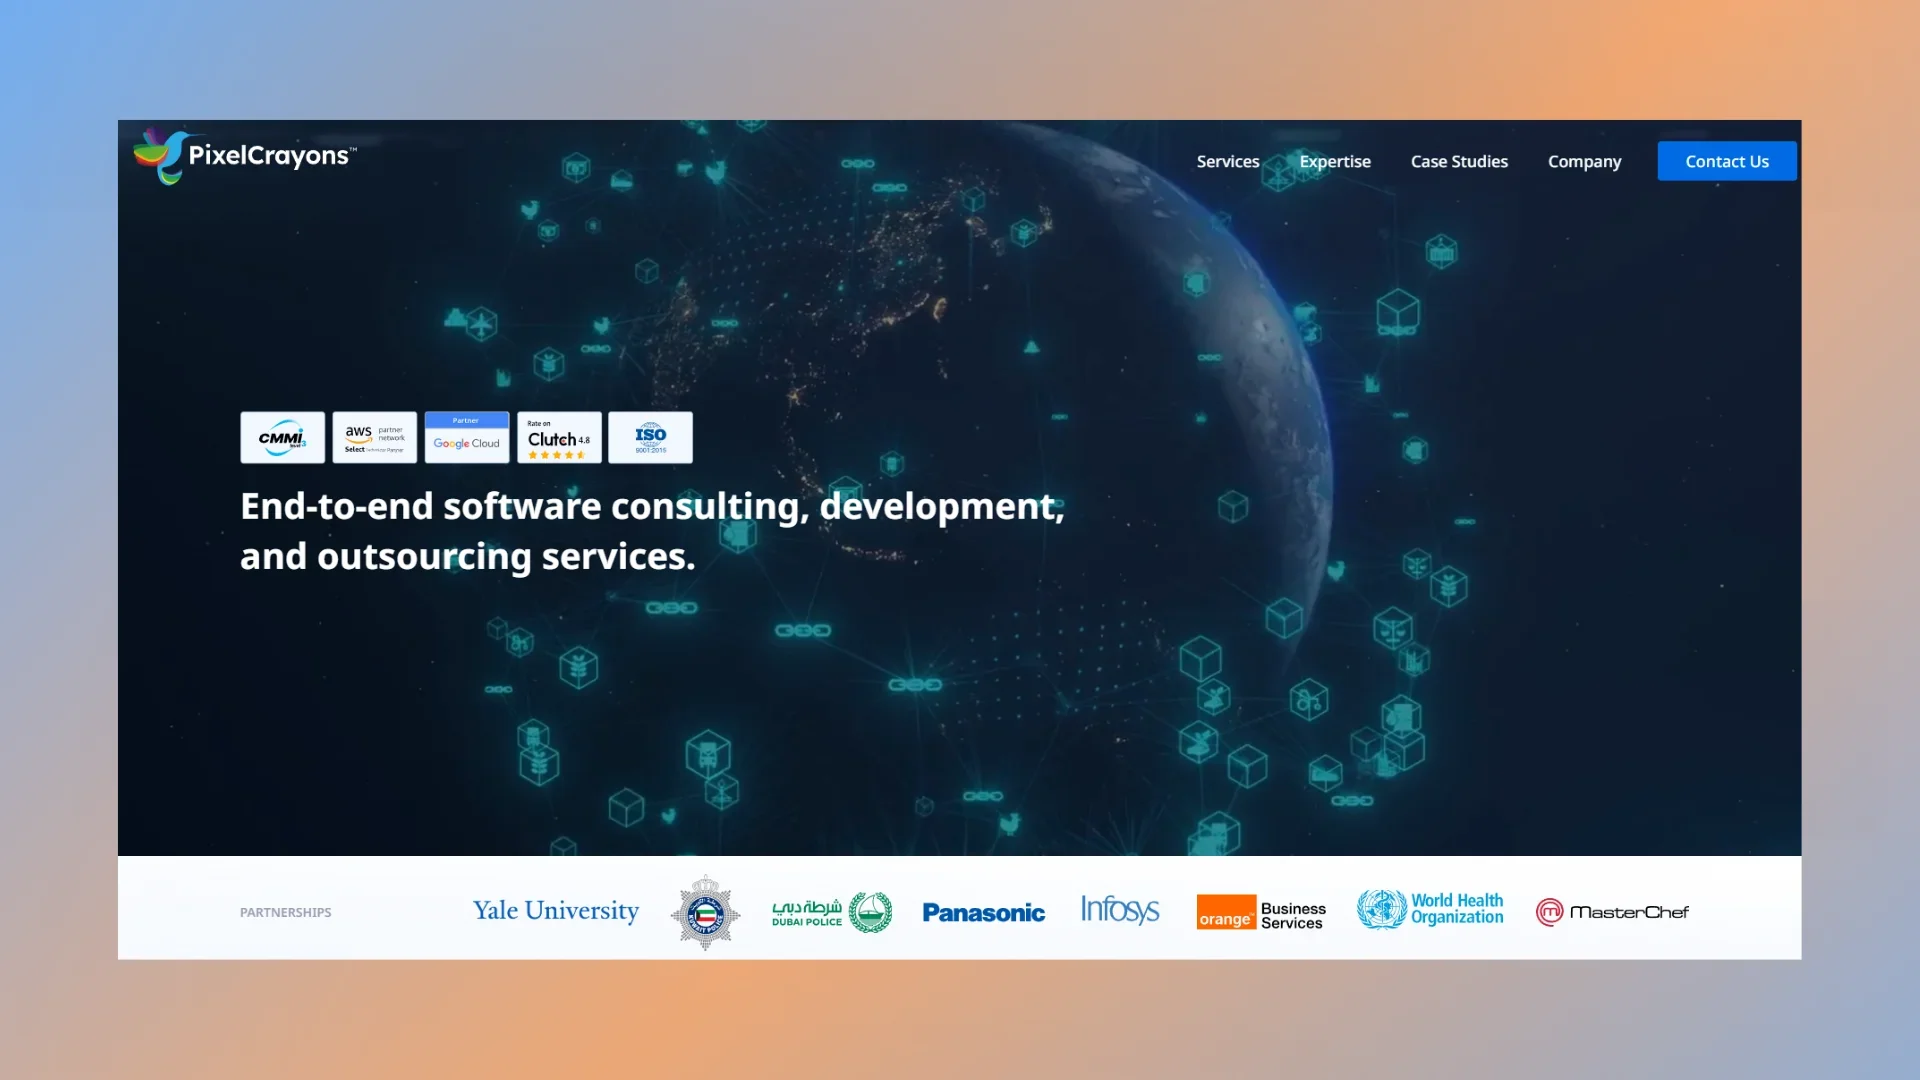The height and width of the screenshot is (1080, 1920).
Task: Click the ISO certification badge
Action: (650, 438)
